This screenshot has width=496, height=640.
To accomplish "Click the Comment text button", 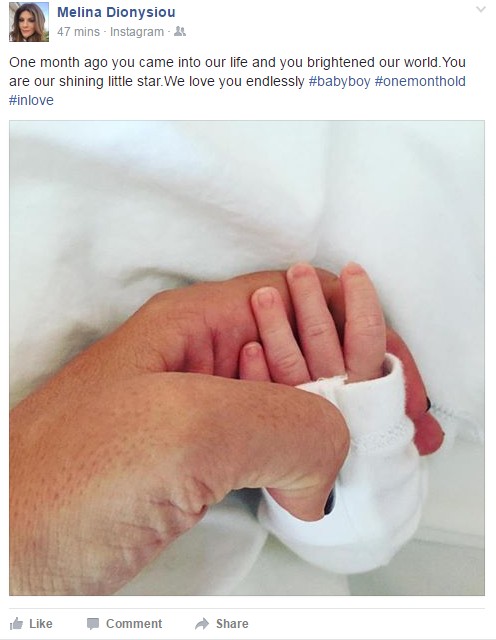I will tap(134, 624).
